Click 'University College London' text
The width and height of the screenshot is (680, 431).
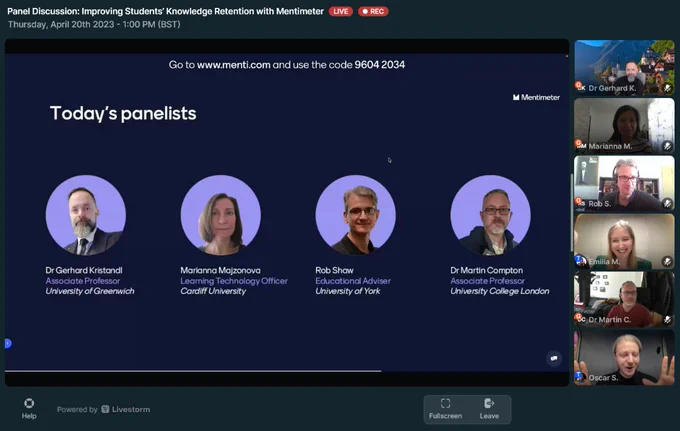500,291
